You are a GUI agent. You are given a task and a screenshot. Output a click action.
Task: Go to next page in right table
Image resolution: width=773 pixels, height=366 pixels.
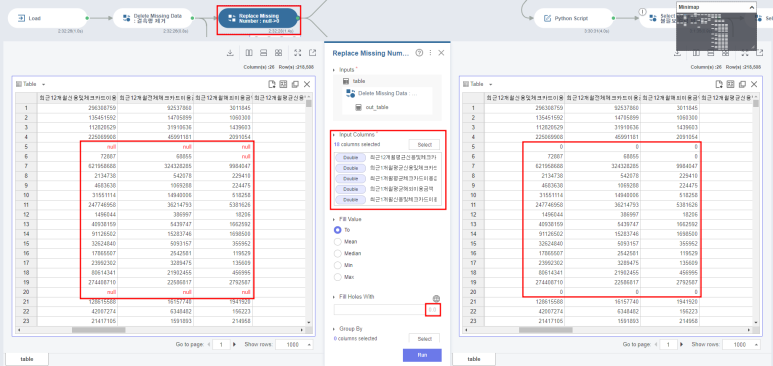point(681,345)
